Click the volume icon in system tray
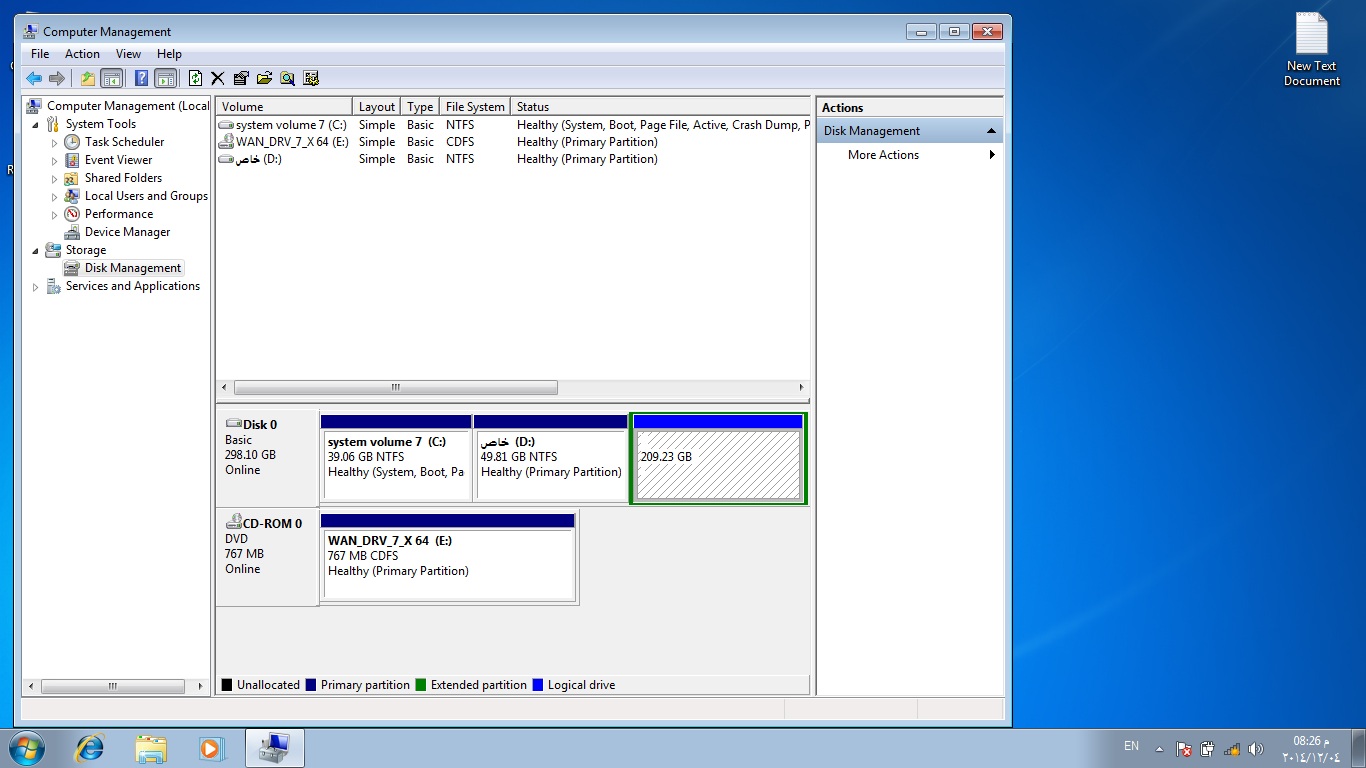Viewport: 1366px width, 768px height. (x=1256, y=748)
